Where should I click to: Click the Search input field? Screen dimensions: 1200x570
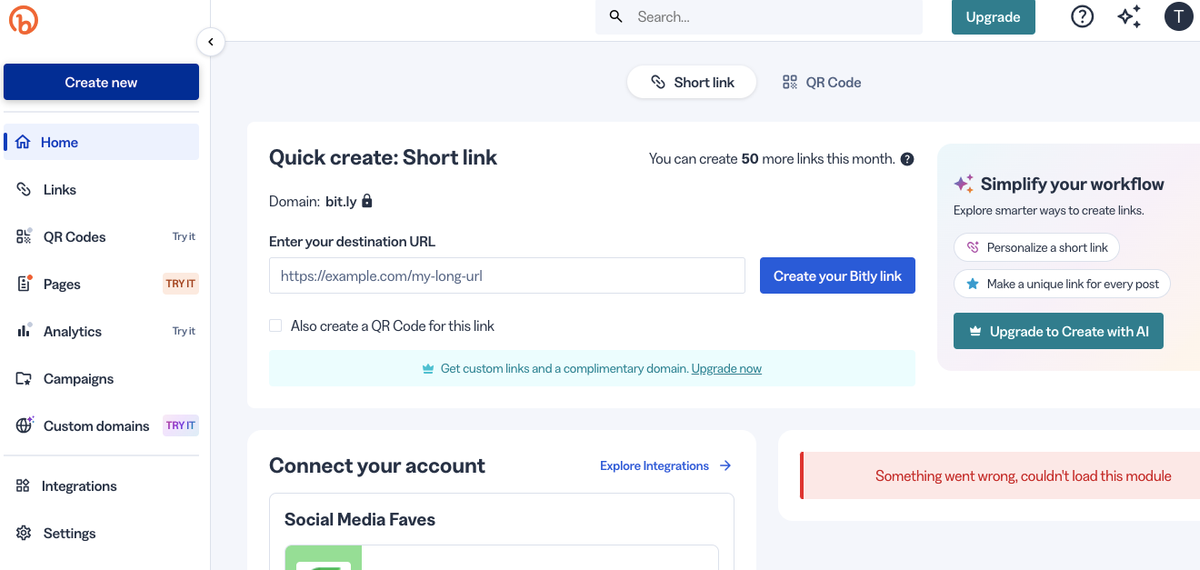(x=759, y=17)
